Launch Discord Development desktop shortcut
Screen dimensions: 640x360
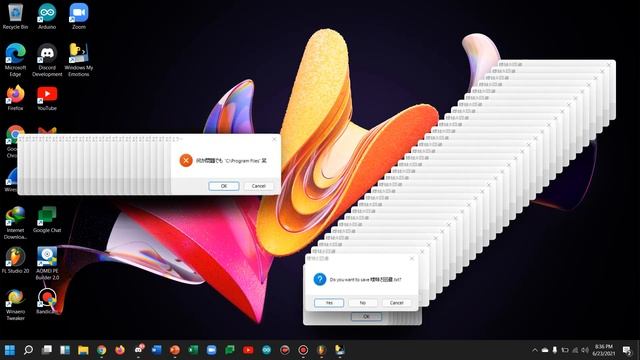click(47, 60)
